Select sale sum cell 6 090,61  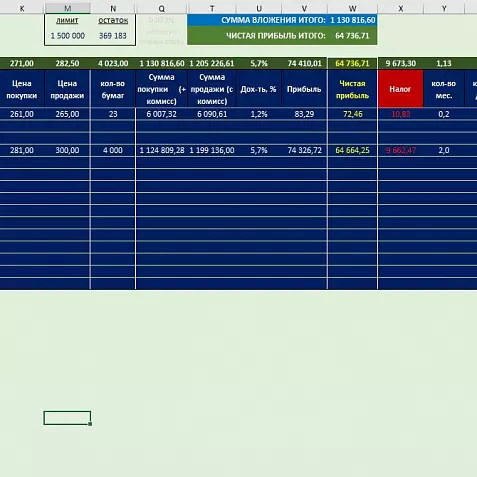212,114
